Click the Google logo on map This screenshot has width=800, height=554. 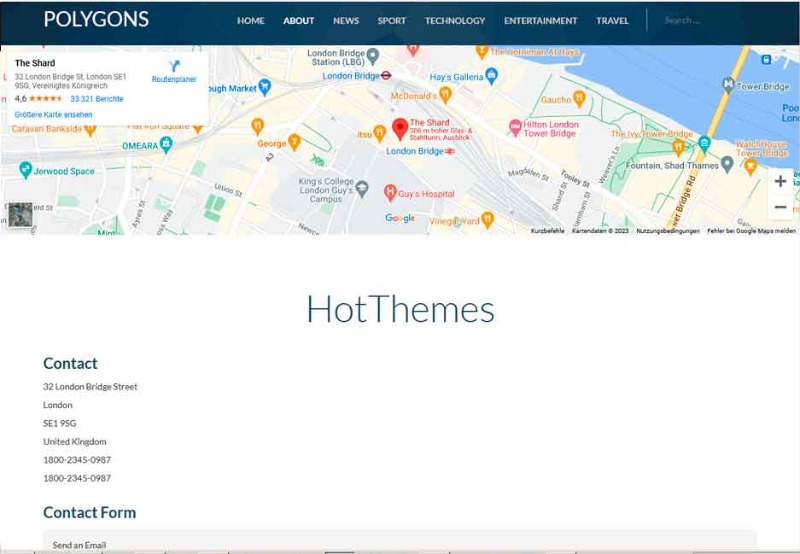click(400, 218)
